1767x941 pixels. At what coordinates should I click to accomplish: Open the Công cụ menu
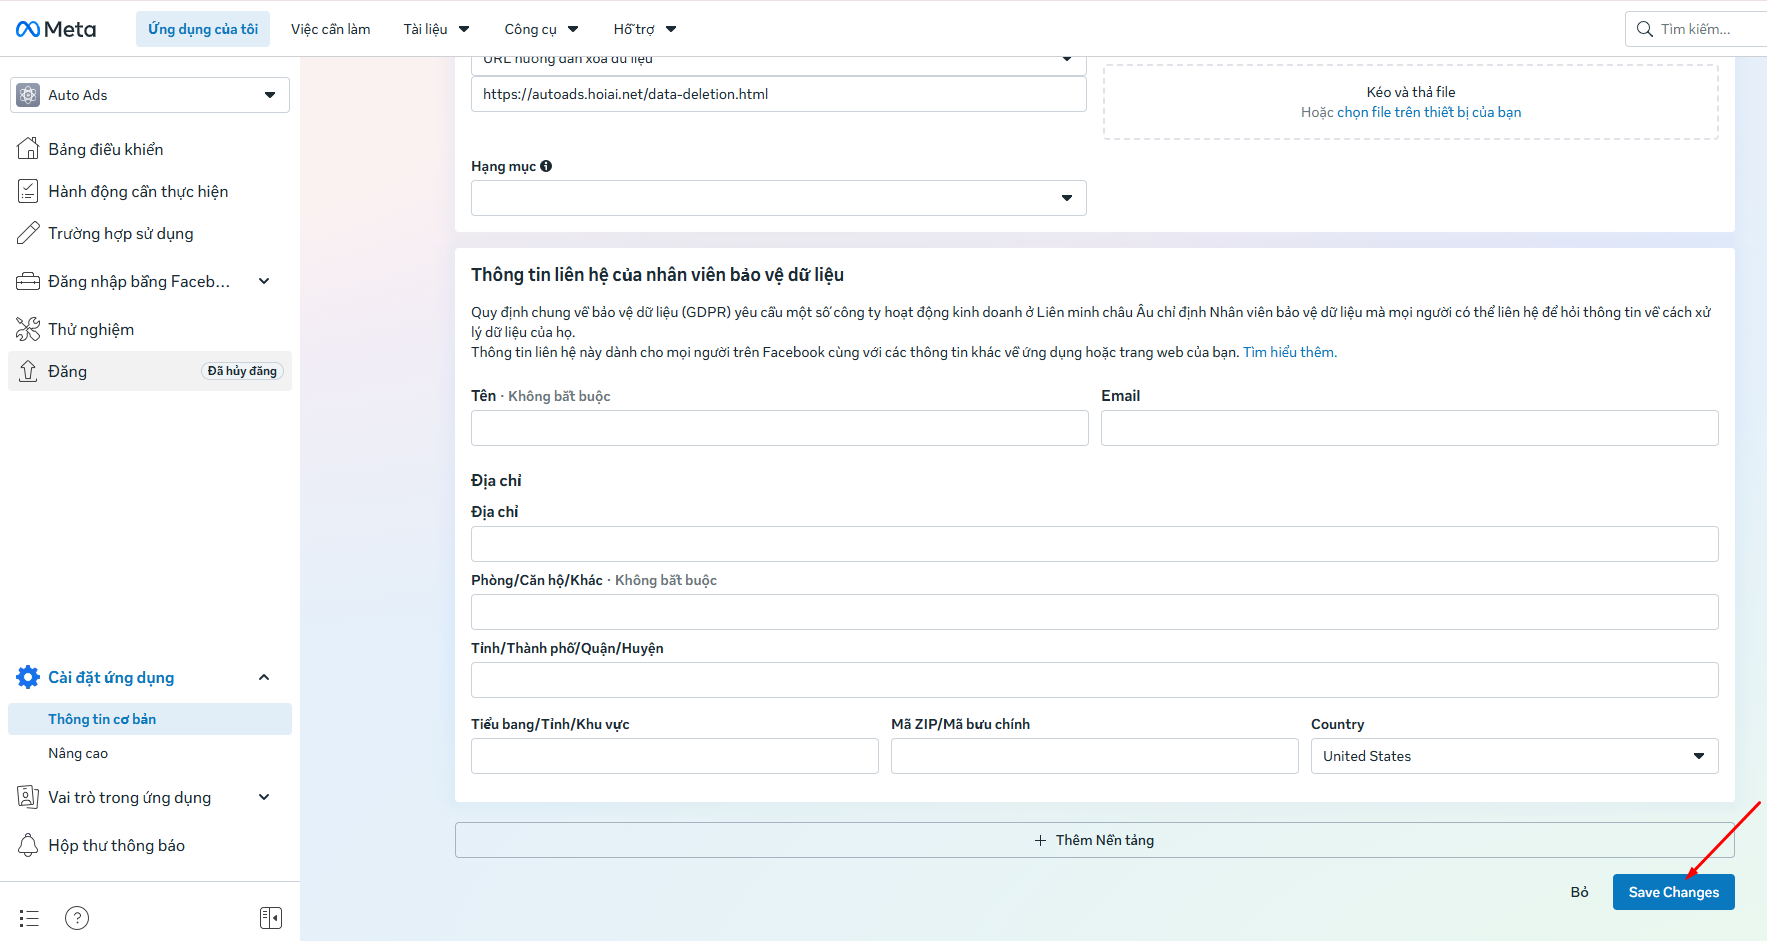tap(541, 29)
